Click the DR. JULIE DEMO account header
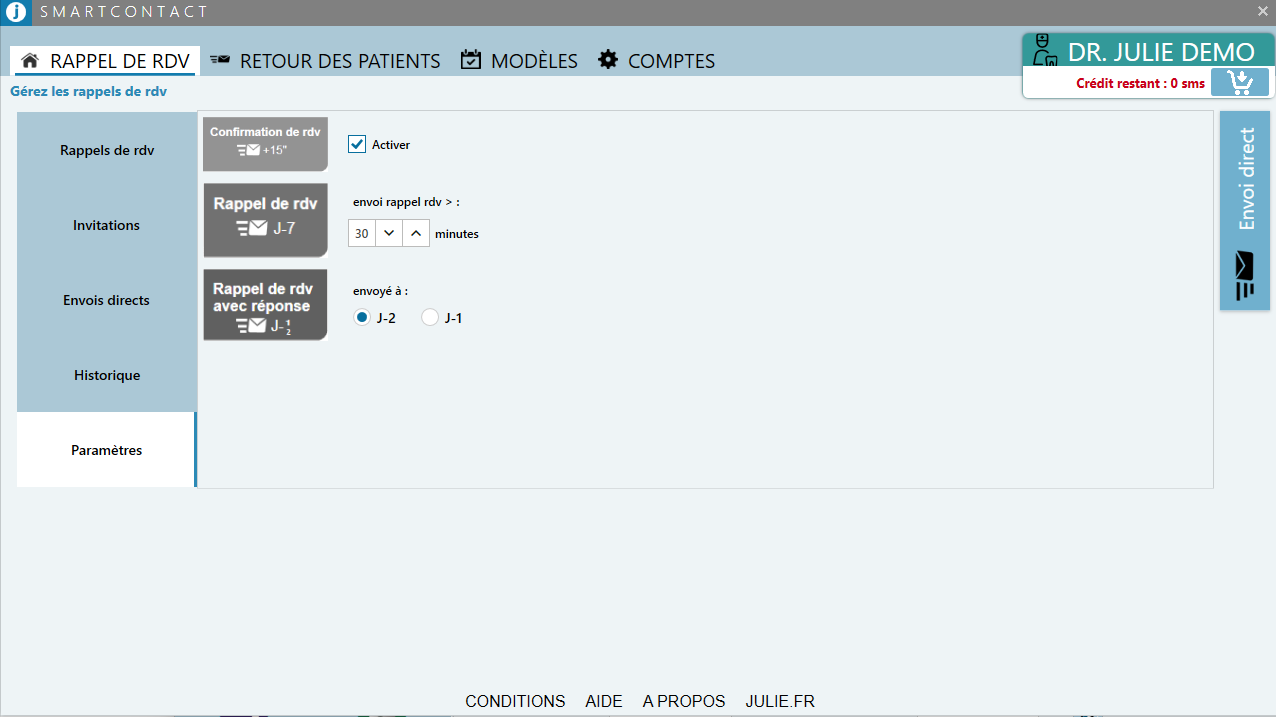This screenshot has height=717, width=1276. pyautogui.click(x=1148, y=52)
